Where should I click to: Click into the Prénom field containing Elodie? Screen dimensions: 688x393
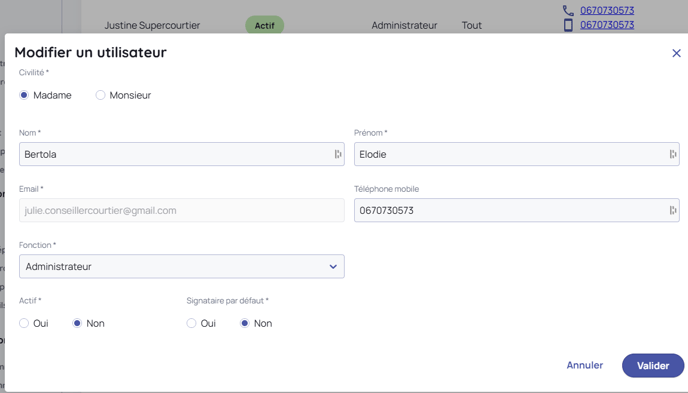coord(517,154)
